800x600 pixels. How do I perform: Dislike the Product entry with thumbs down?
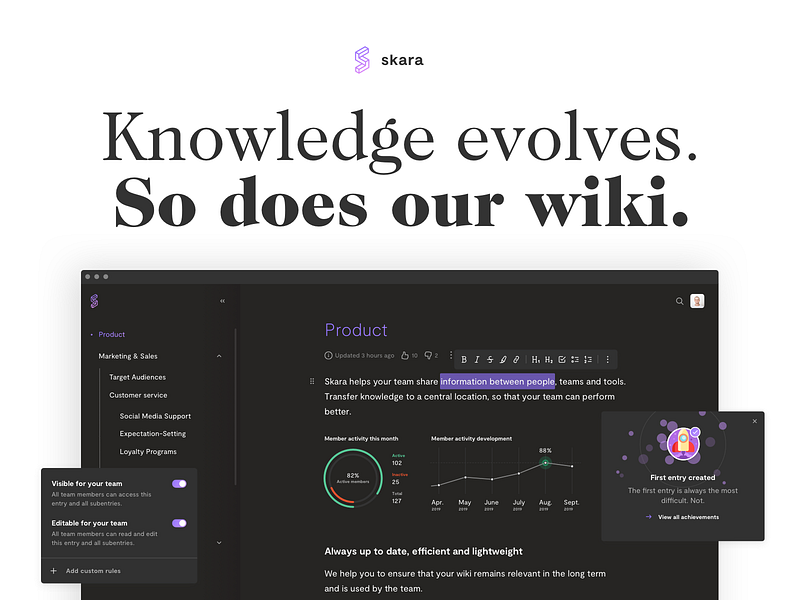tap(428, 356)
